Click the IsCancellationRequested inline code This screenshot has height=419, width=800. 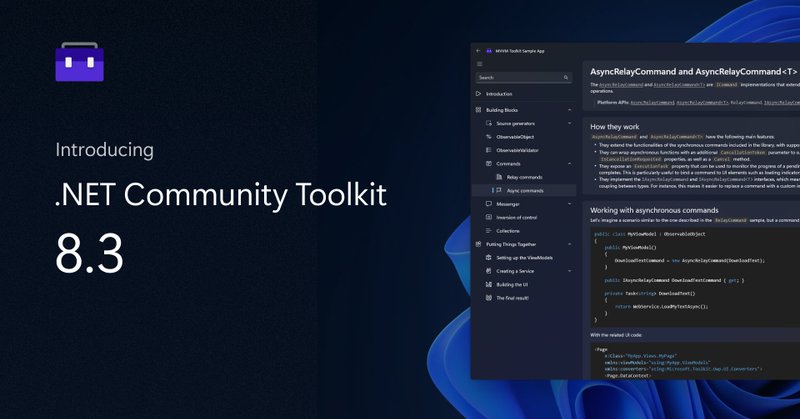tap(631, 159)
